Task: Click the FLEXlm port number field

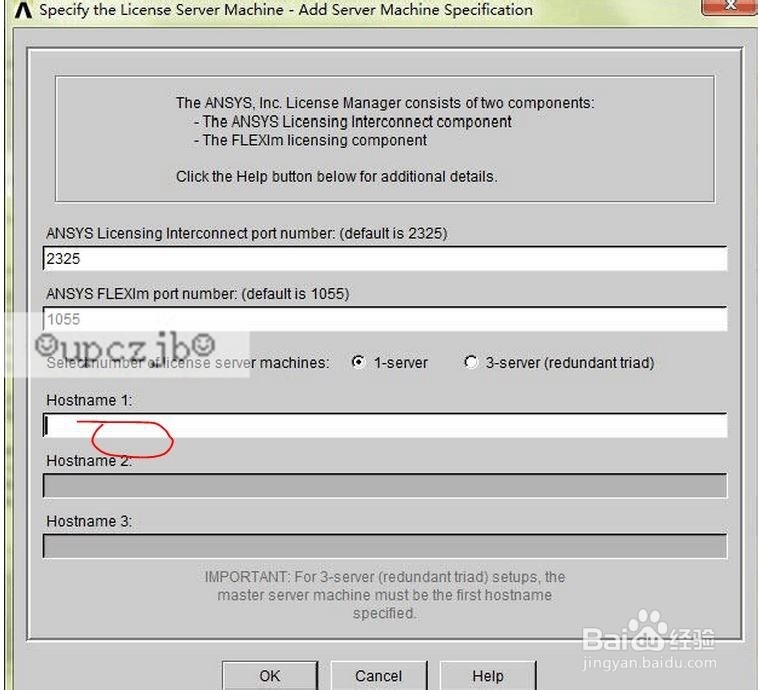Action: 385,319
